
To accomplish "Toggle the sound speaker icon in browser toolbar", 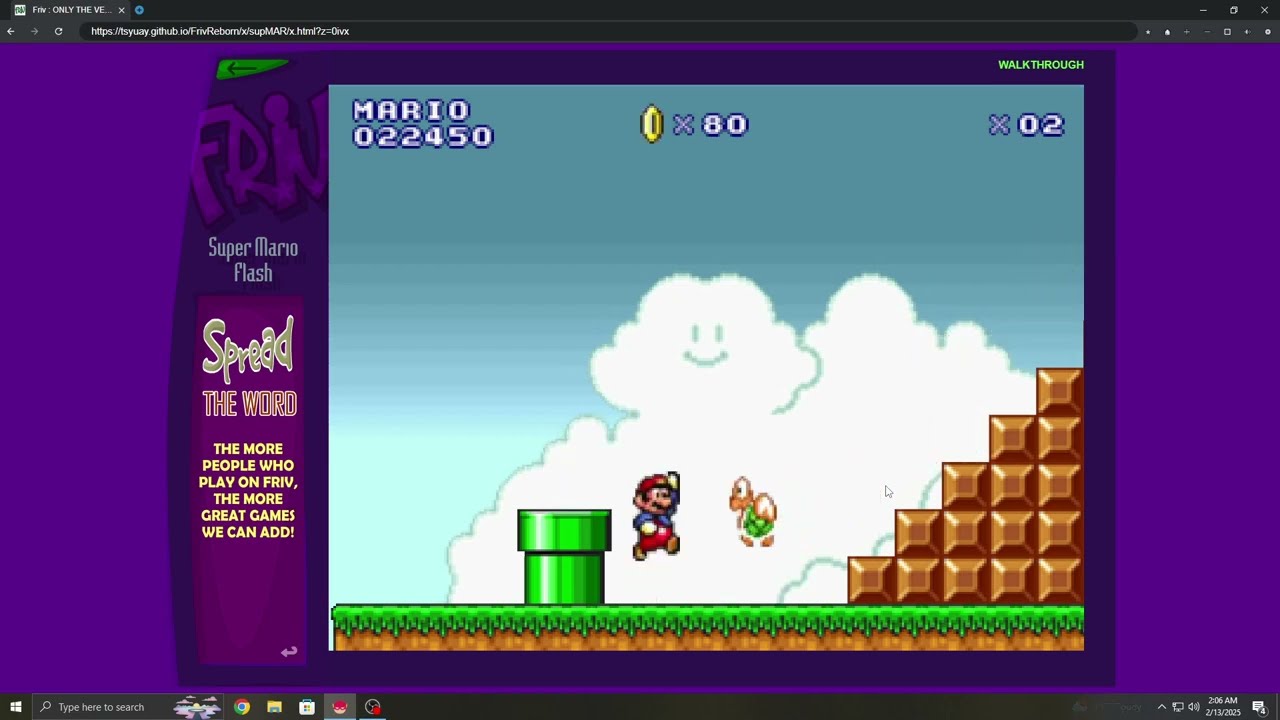I will tap(1247, 32).
